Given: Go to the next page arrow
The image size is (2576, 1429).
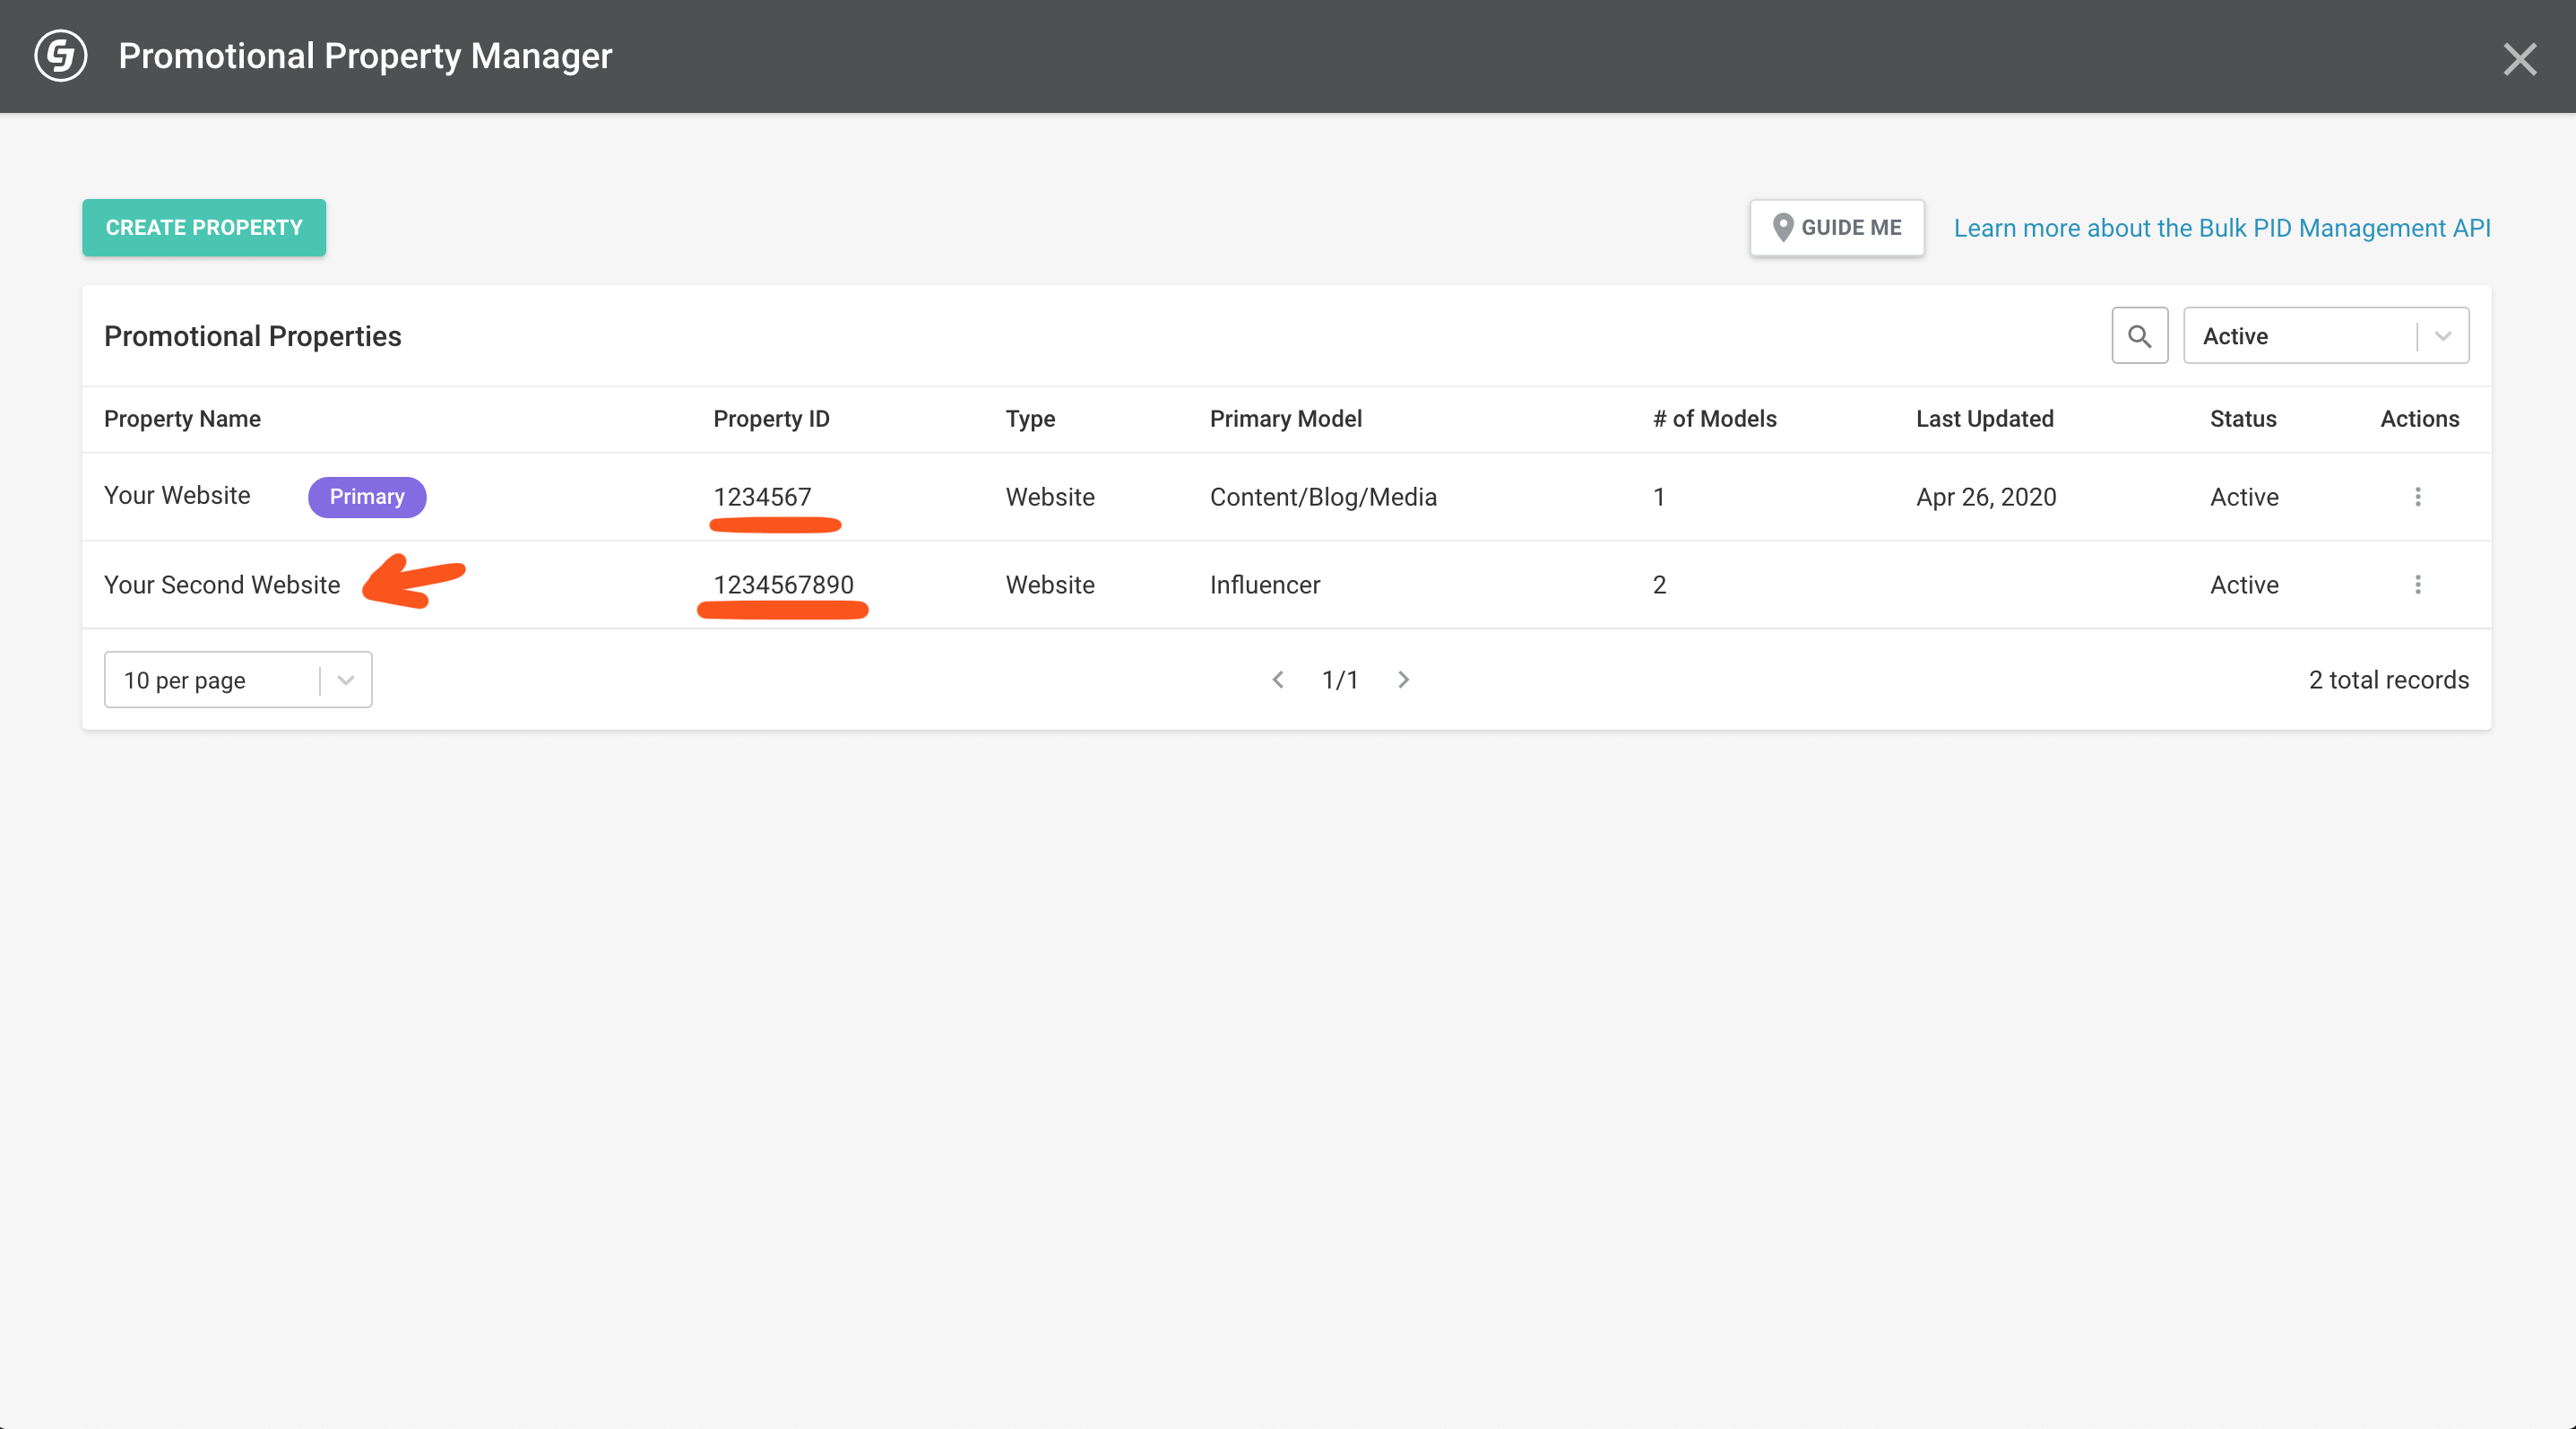Looking at the screenshot, I should [1403, 680].
